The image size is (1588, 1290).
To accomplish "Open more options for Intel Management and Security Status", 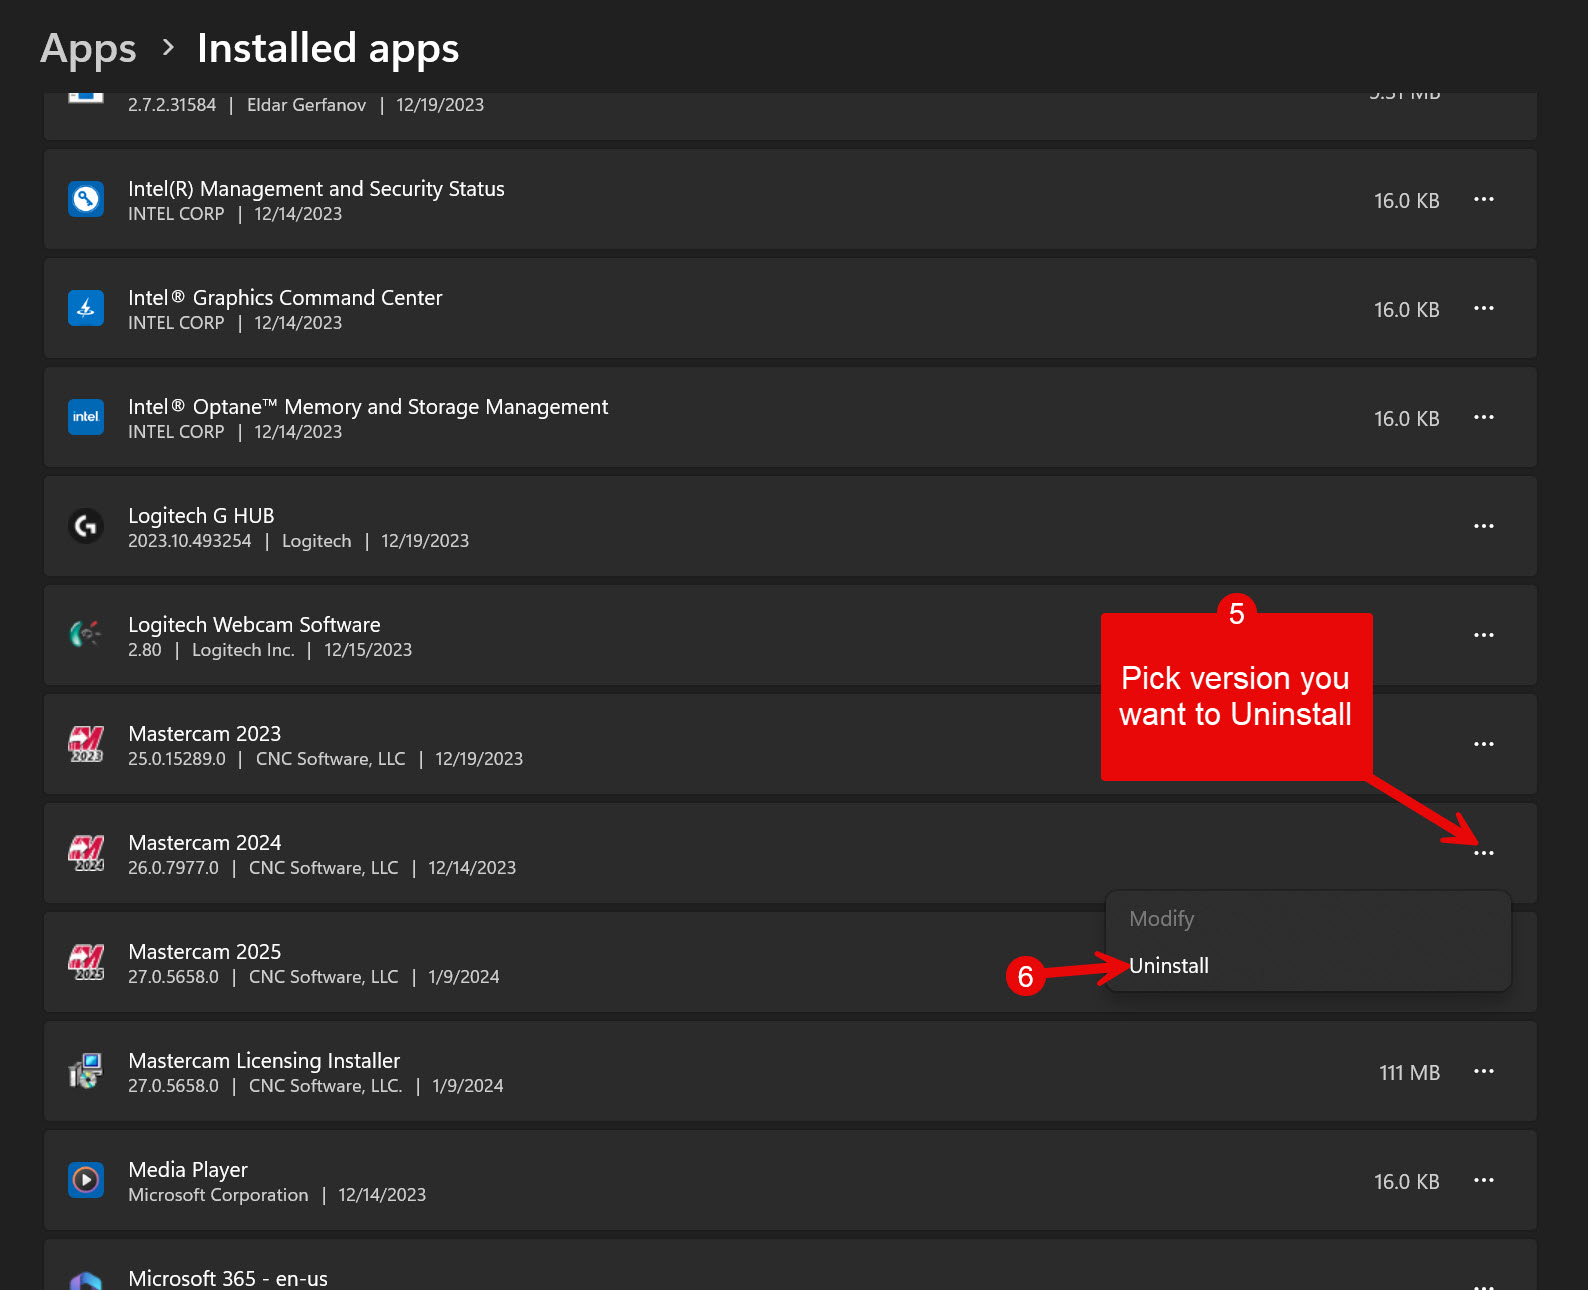I will coord(1484,199).
